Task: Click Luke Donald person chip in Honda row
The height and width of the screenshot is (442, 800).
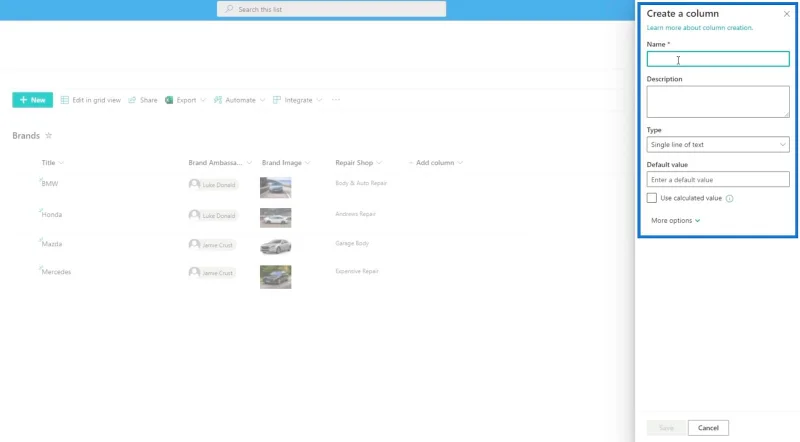Action: [212, 215]
